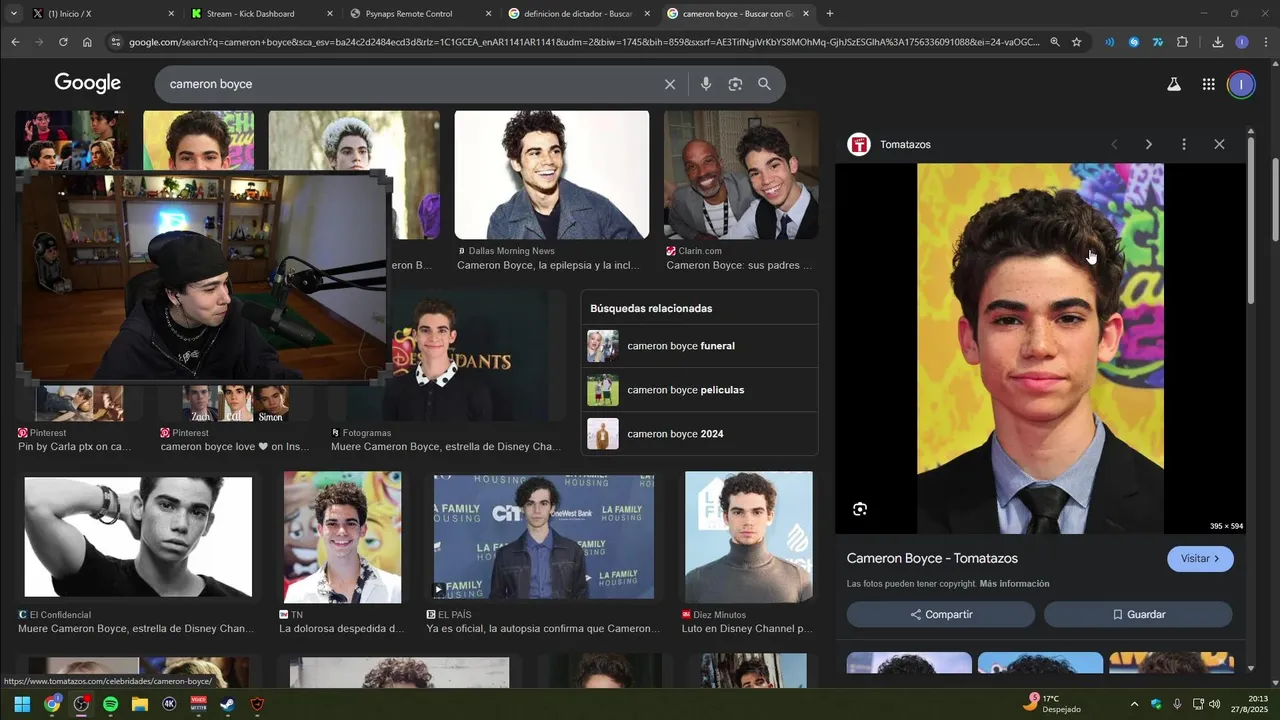Open Chrome from the taskbar
Screen dimensions: 1280x720
[52, 704]
